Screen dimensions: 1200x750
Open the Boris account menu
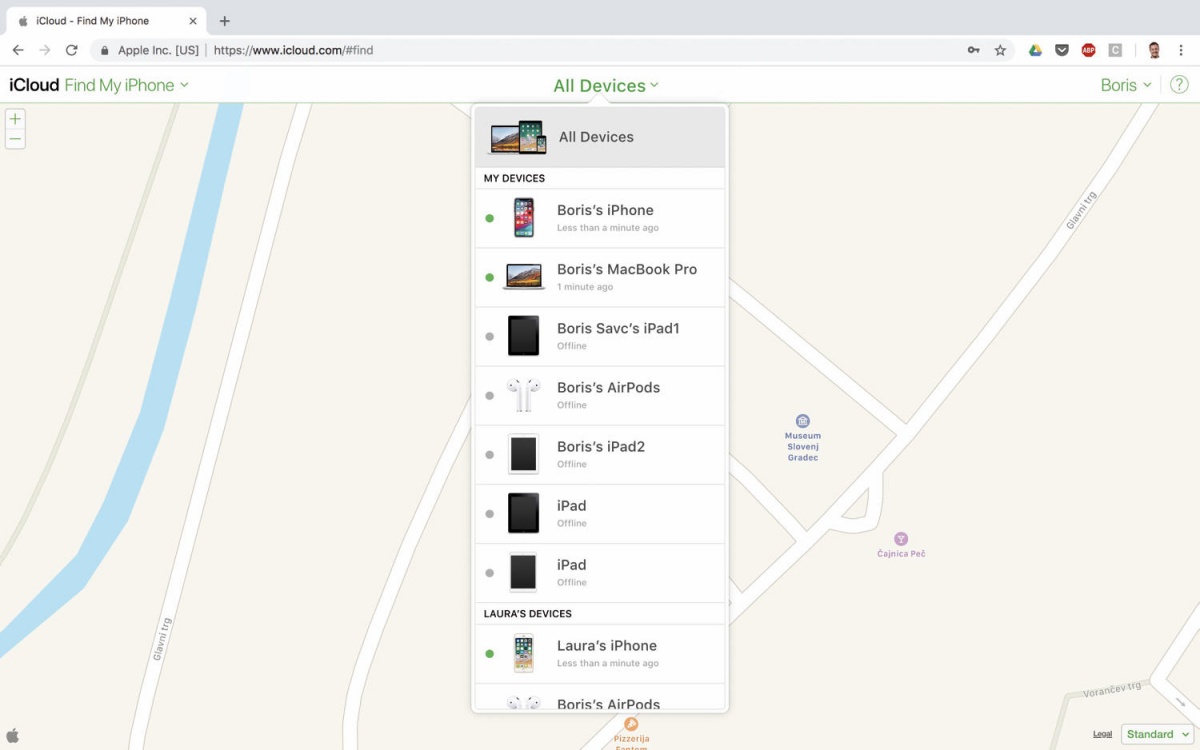(1126, 85)
